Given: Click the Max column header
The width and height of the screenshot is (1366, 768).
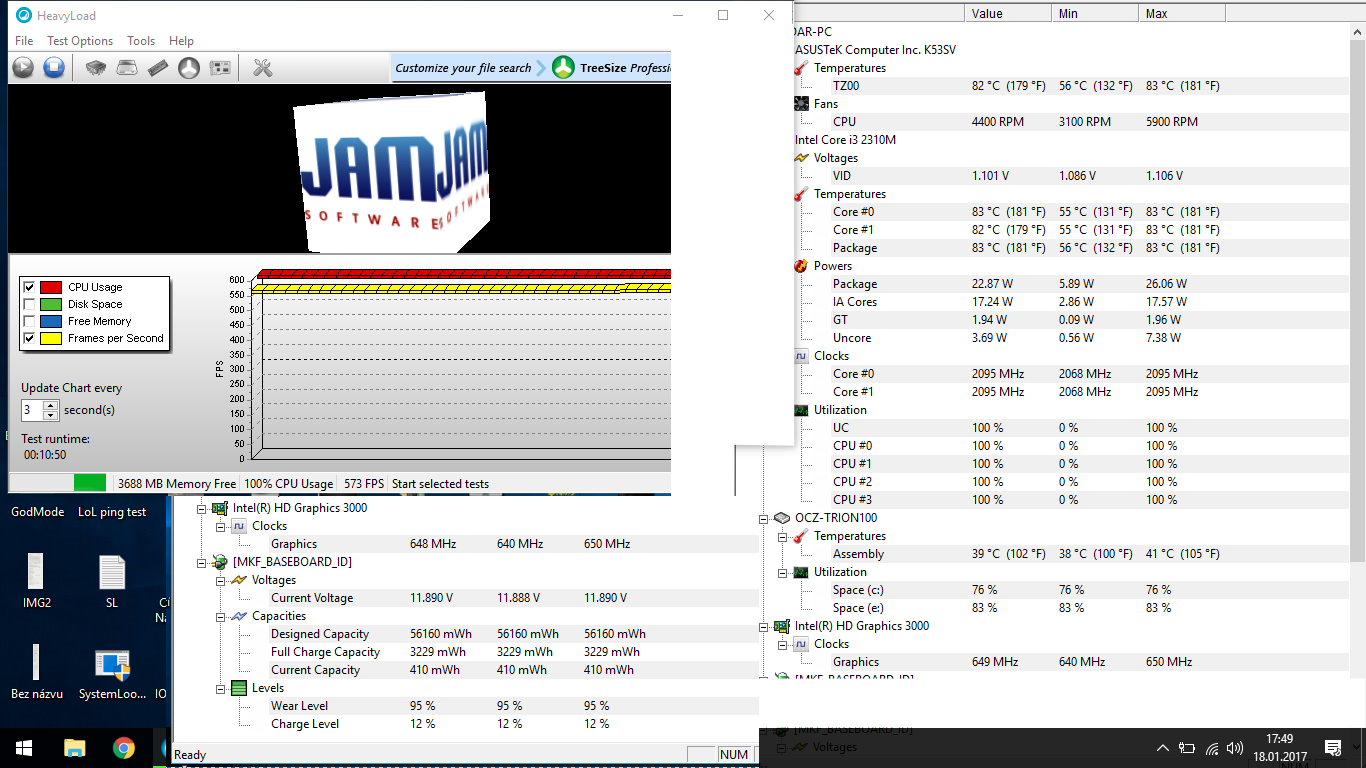Looking at the screenshot, I should [1156, 14].
